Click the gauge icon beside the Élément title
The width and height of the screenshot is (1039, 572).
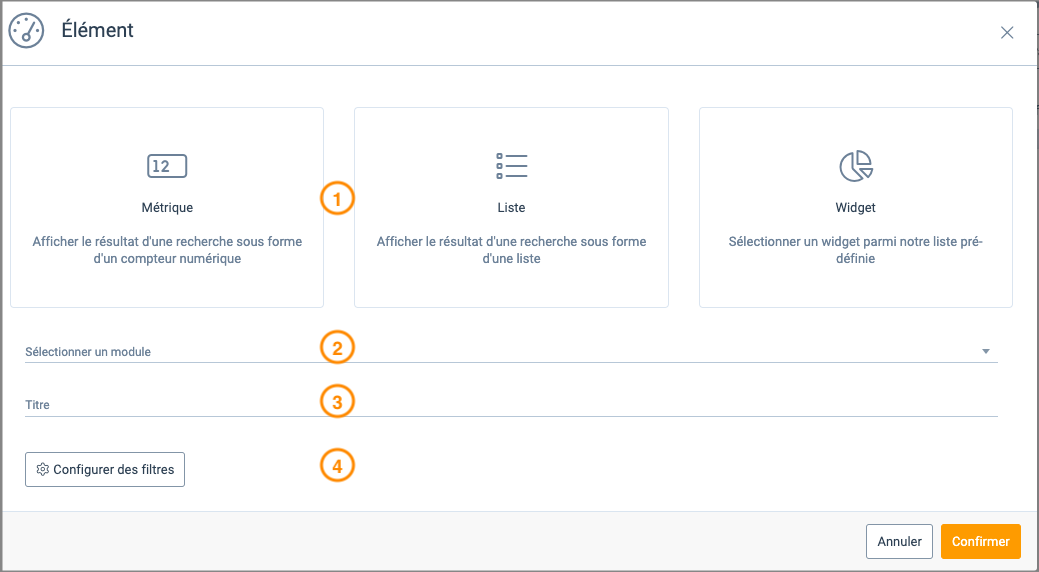[x=26, y=31]
